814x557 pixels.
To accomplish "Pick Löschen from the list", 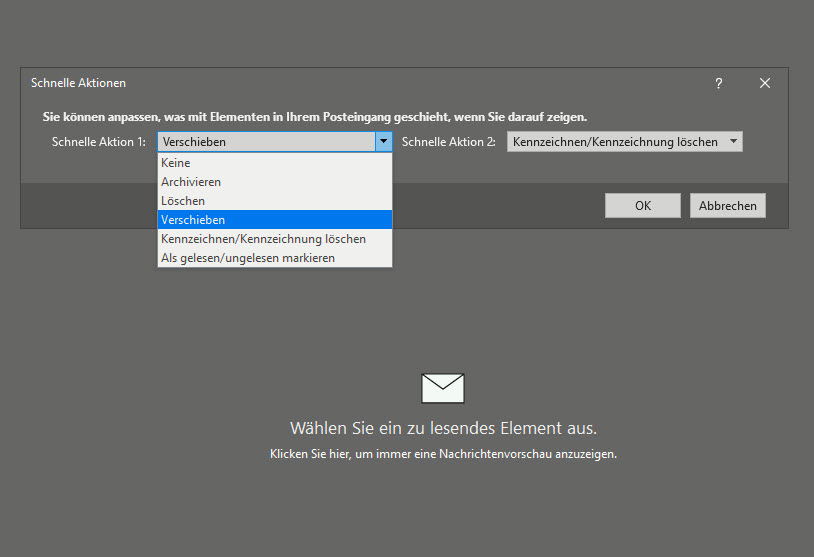I will coord(275,201).
